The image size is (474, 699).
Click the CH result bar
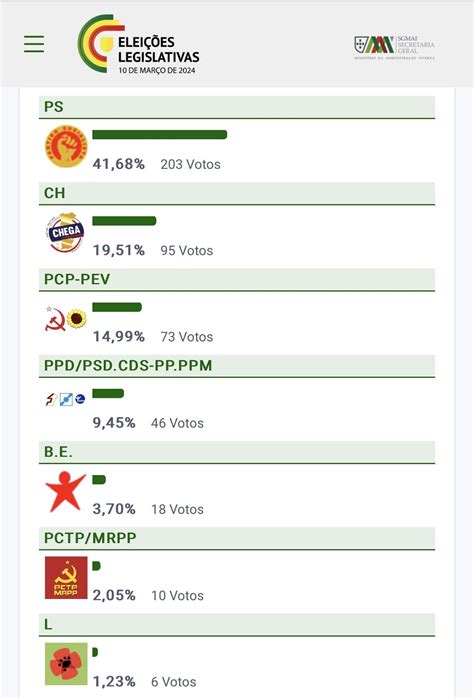(124, 221)
